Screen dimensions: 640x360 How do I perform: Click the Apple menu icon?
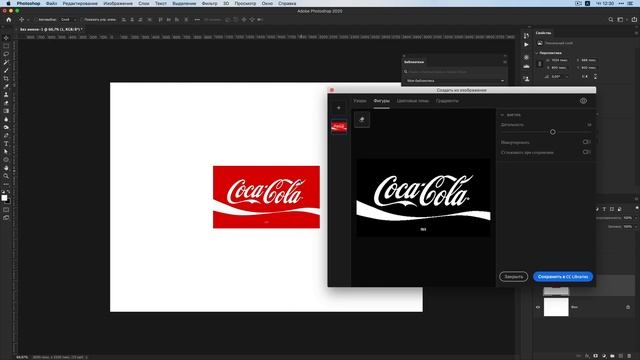[x=8, y=3]
